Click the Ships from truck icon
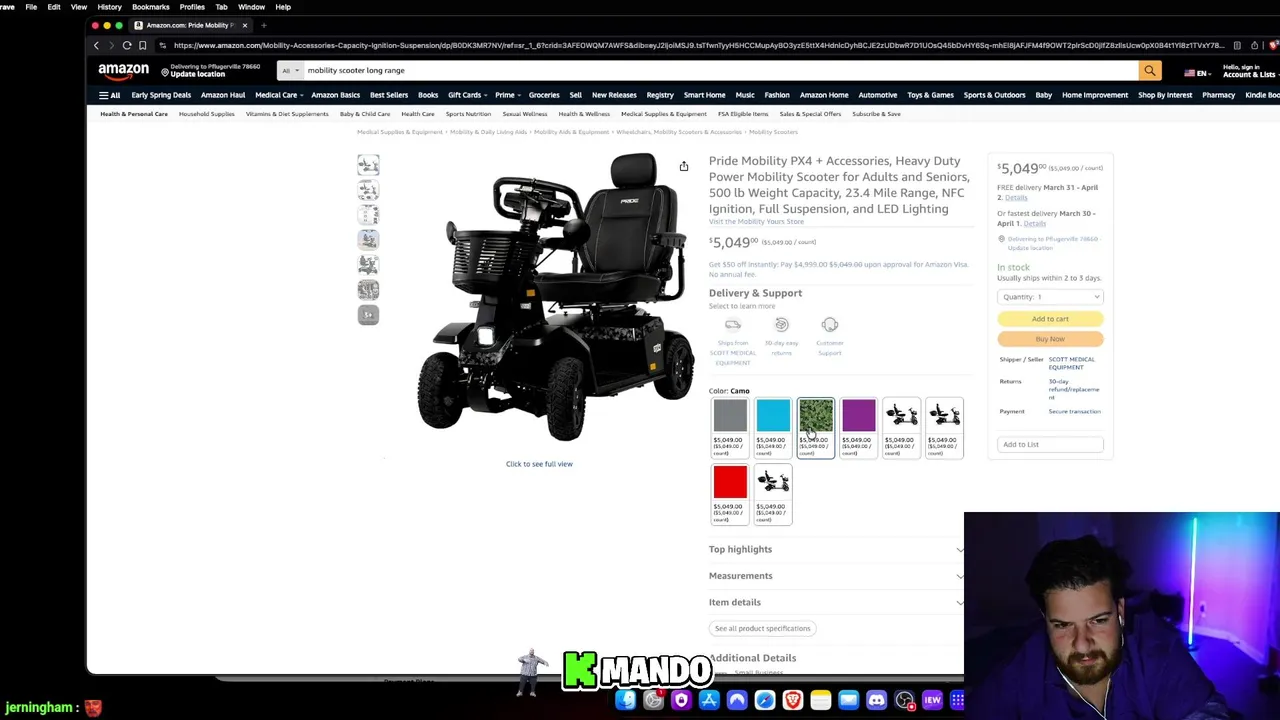This screenshot has height=720, width=1280. 733,325
